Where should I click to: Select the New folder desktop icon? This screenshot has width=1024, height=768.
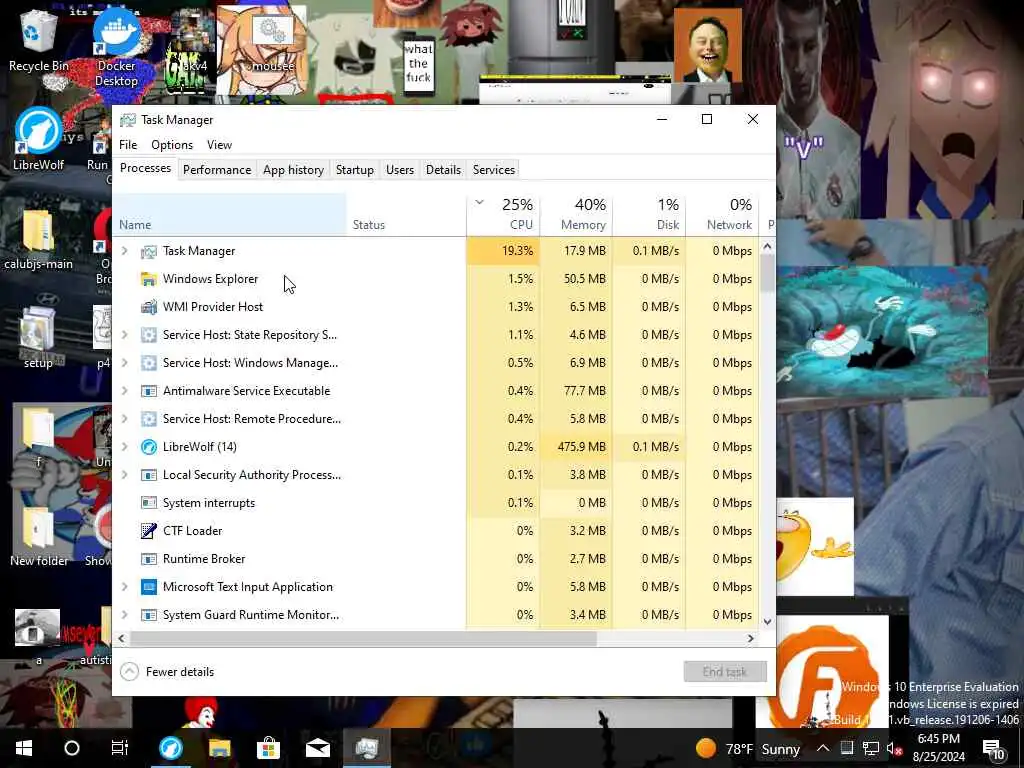[x=39, y=536]
